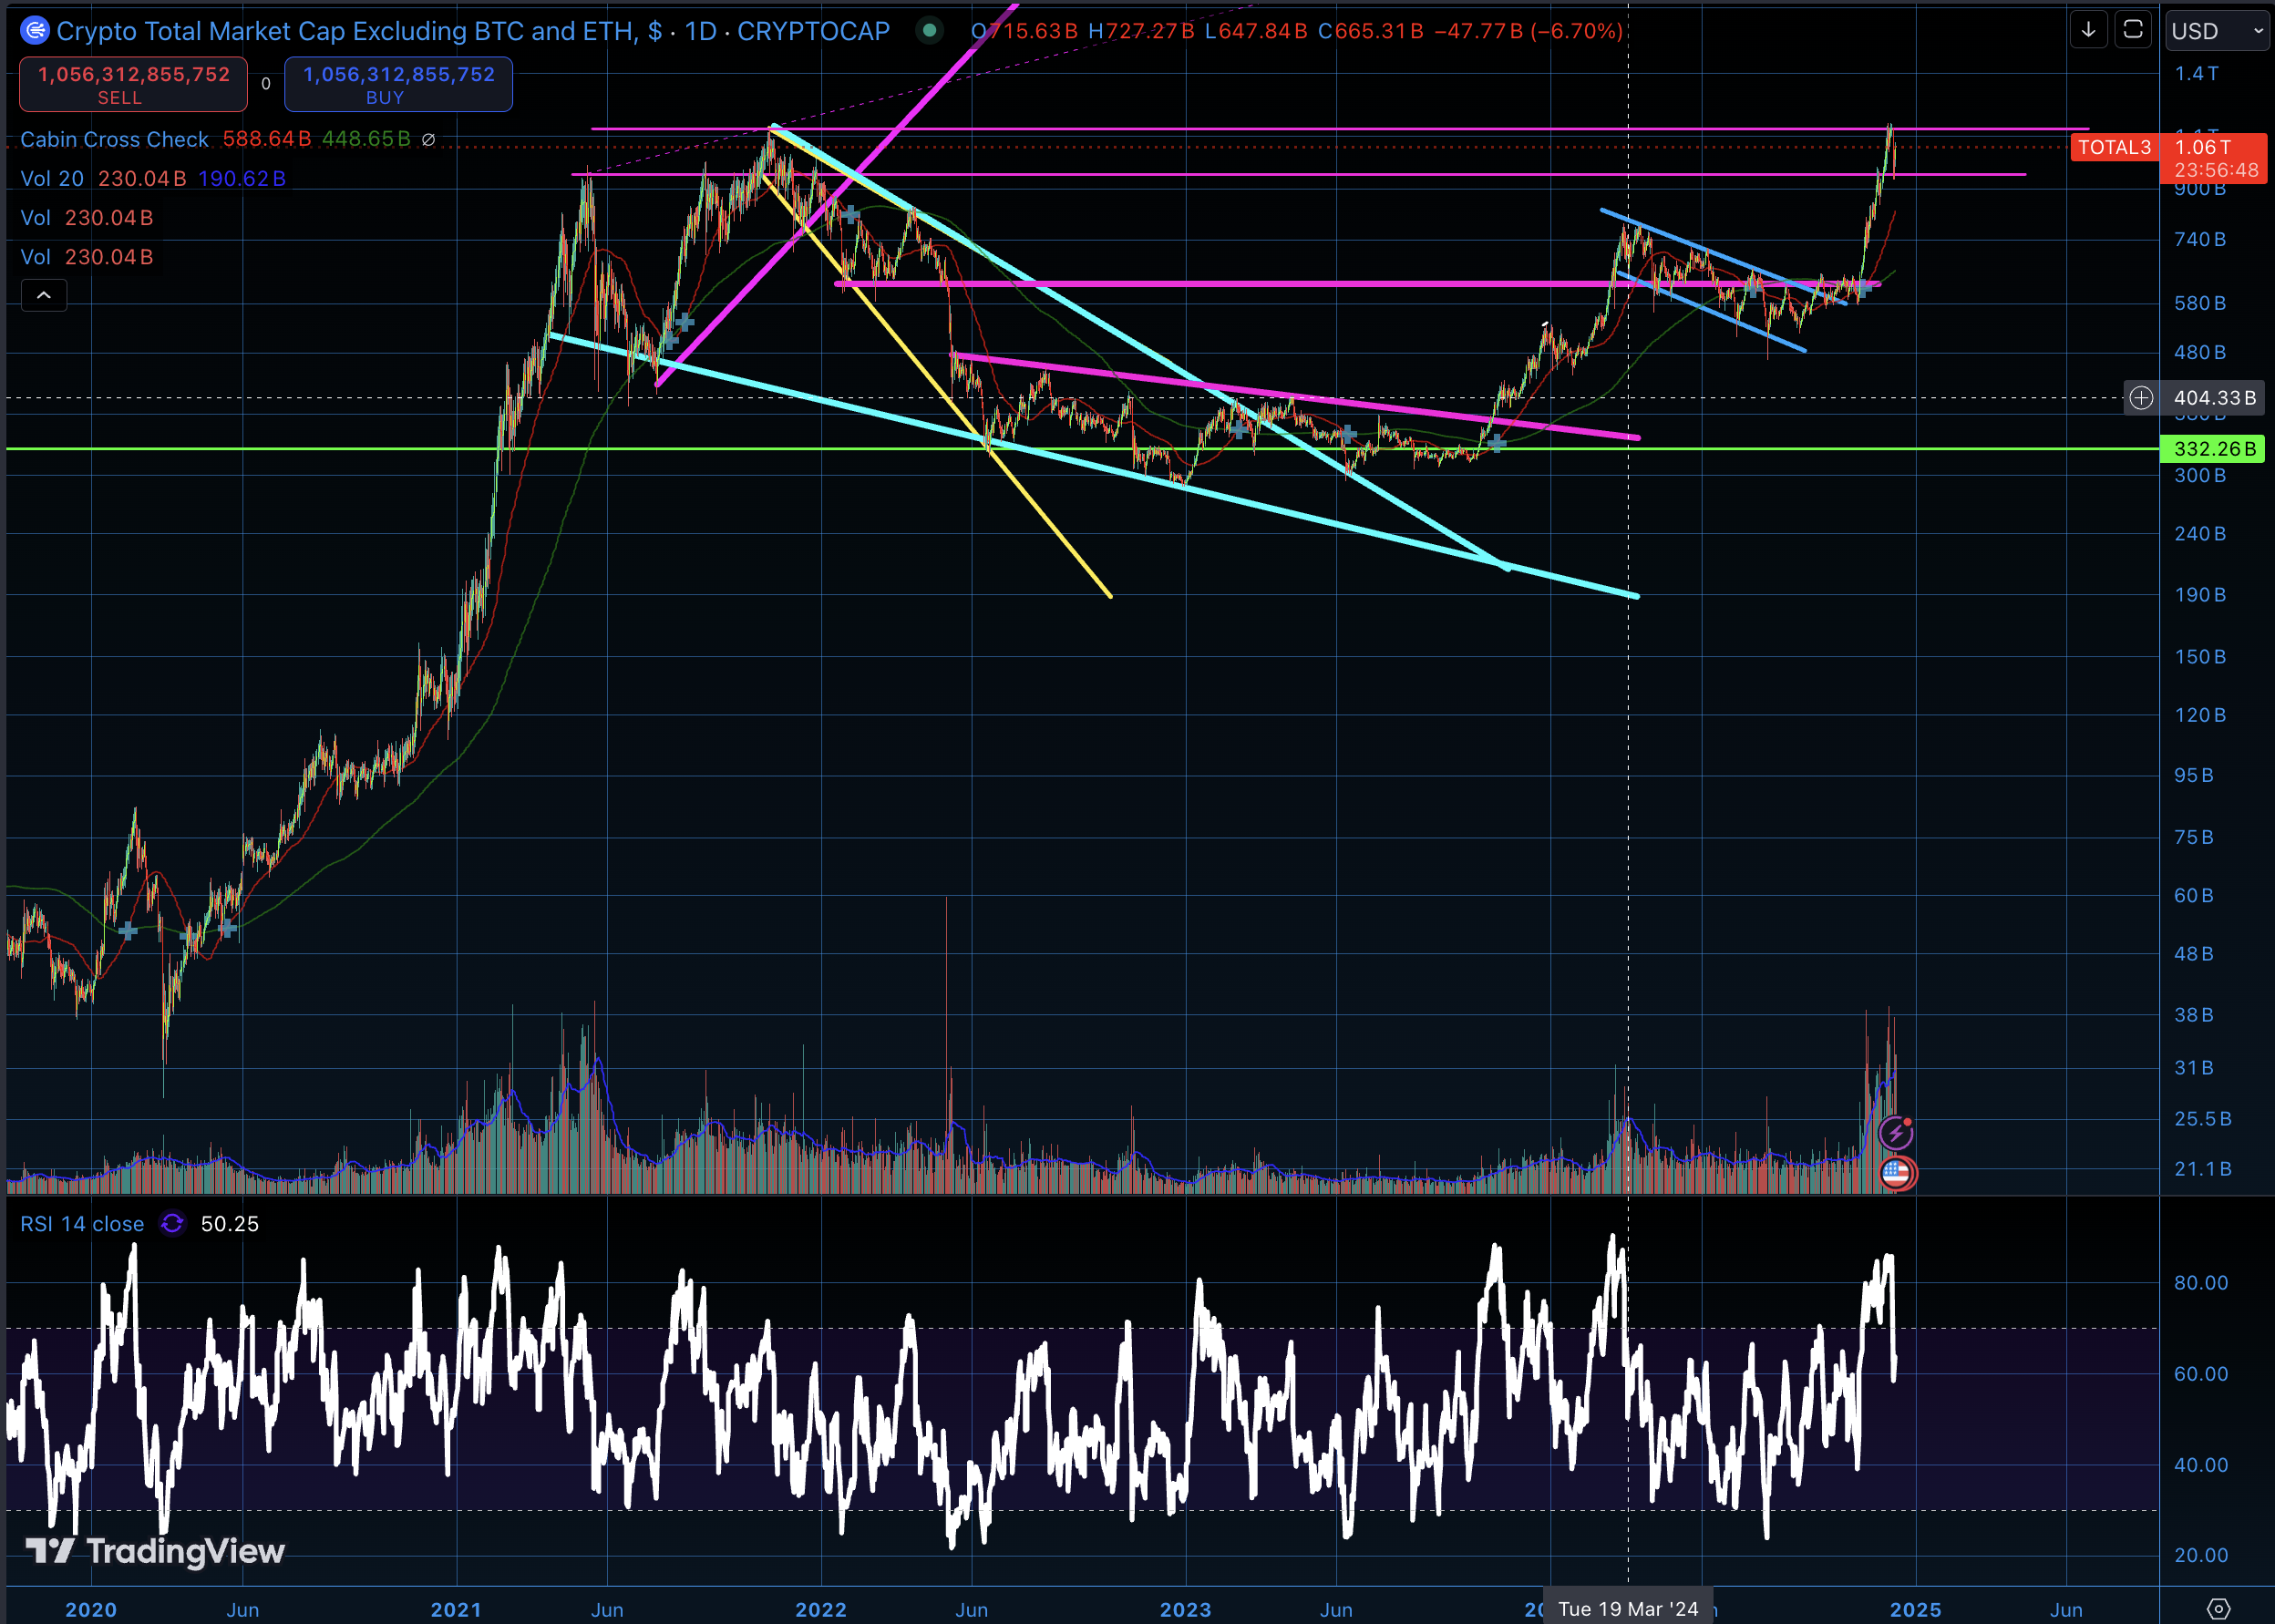Click the Tue 19 Mar '24 date label
The height and width of the screenshot is (1624, 2275).
(1628, 1609)
